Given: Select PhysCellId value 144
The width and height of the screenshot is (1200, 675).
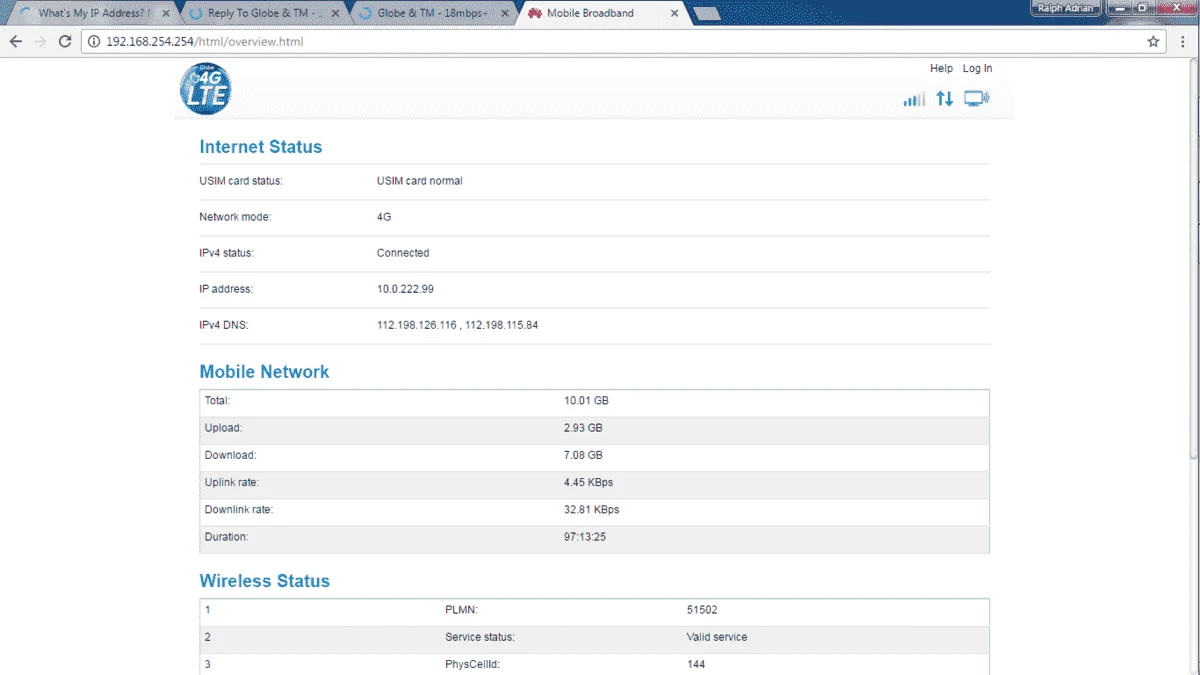Looking at the screenshot, I should pyautogui.click(x=696, y=664).
